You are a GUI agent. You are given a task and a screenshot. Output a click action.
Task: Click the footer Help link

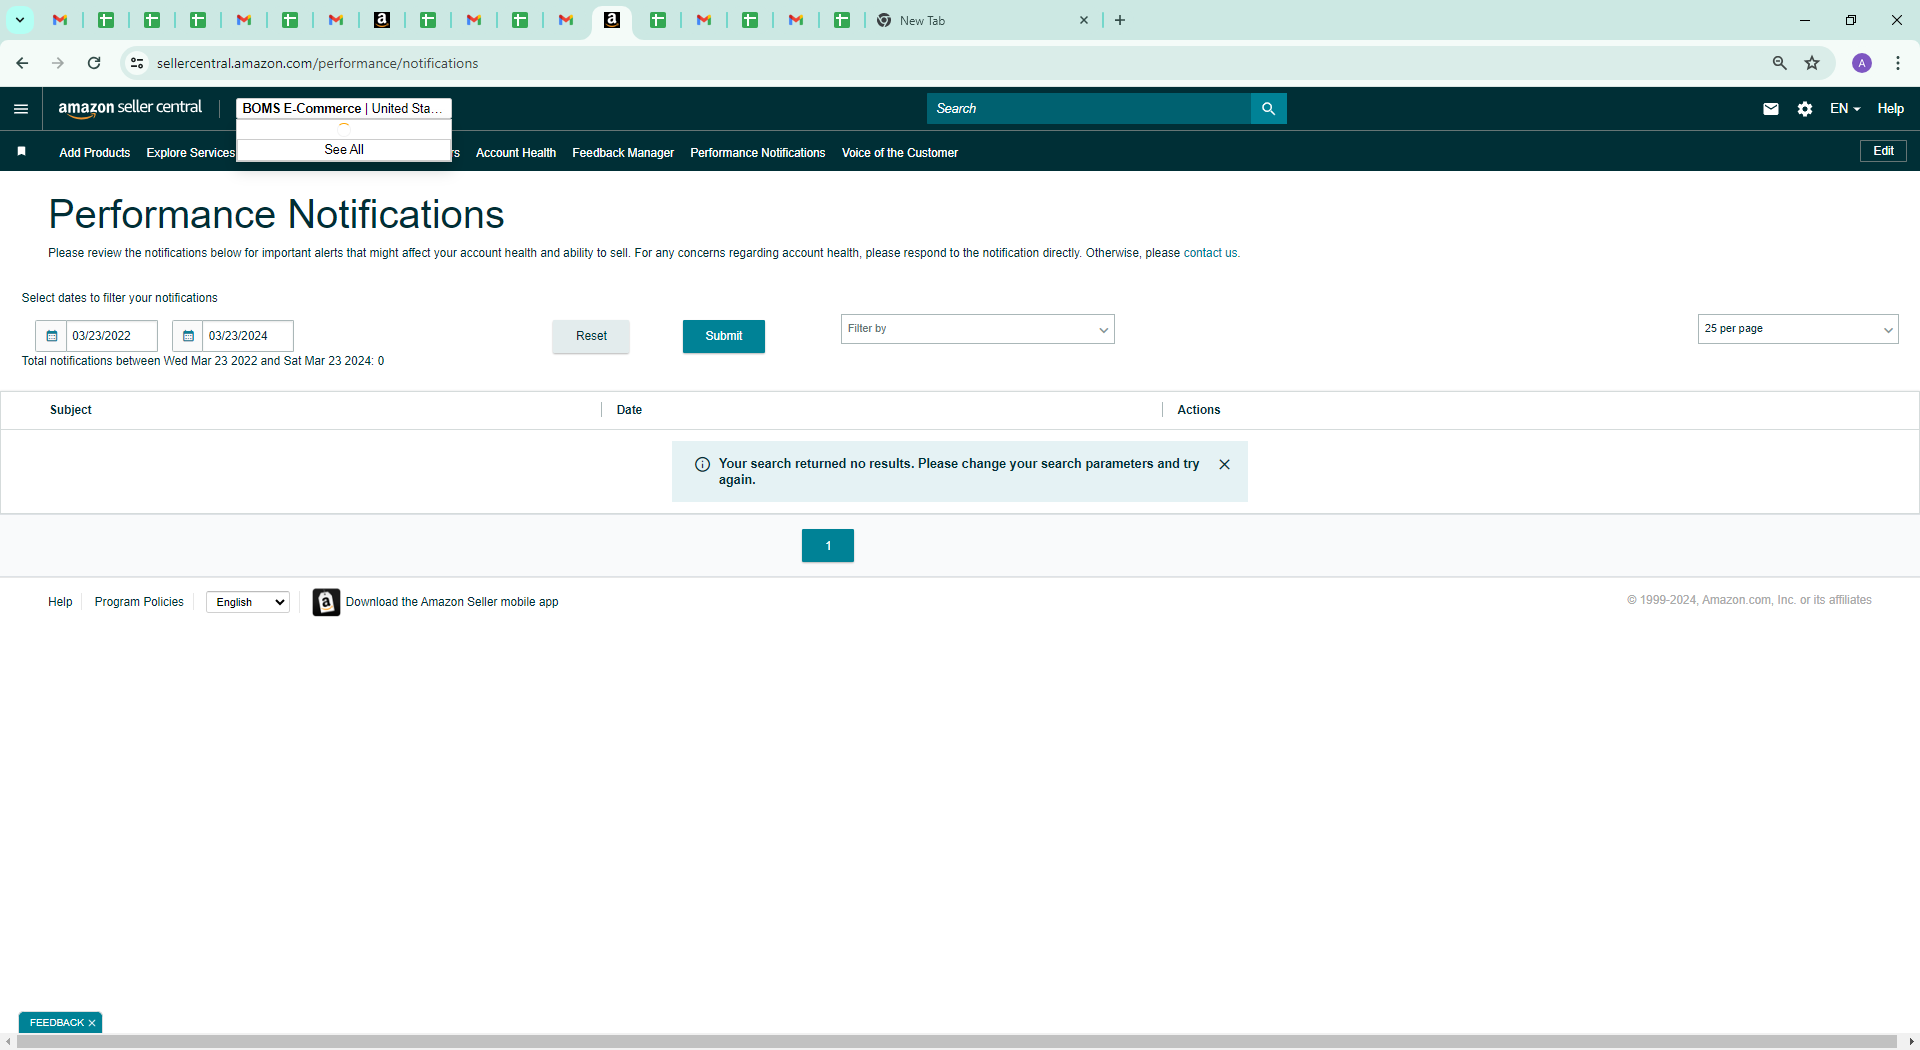click(x=60, y=602)
